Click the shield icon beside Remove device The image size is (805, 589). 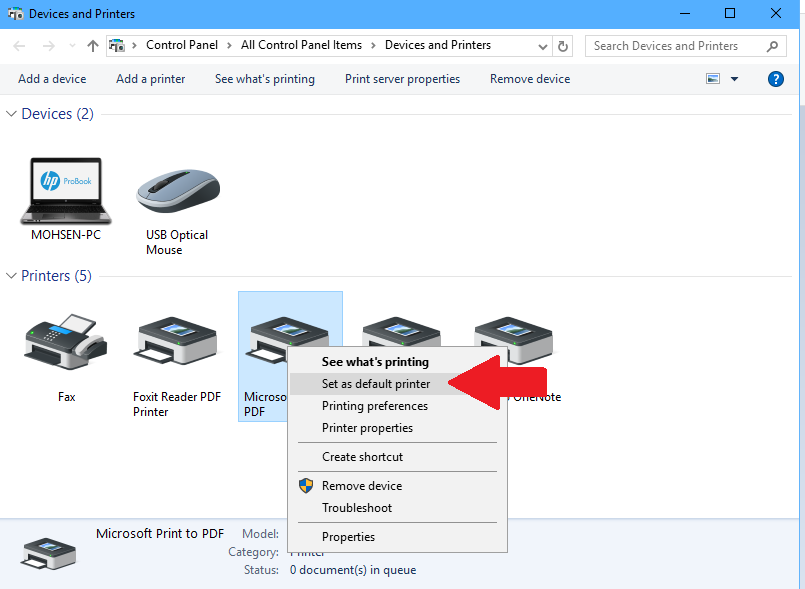click(306, 485)
